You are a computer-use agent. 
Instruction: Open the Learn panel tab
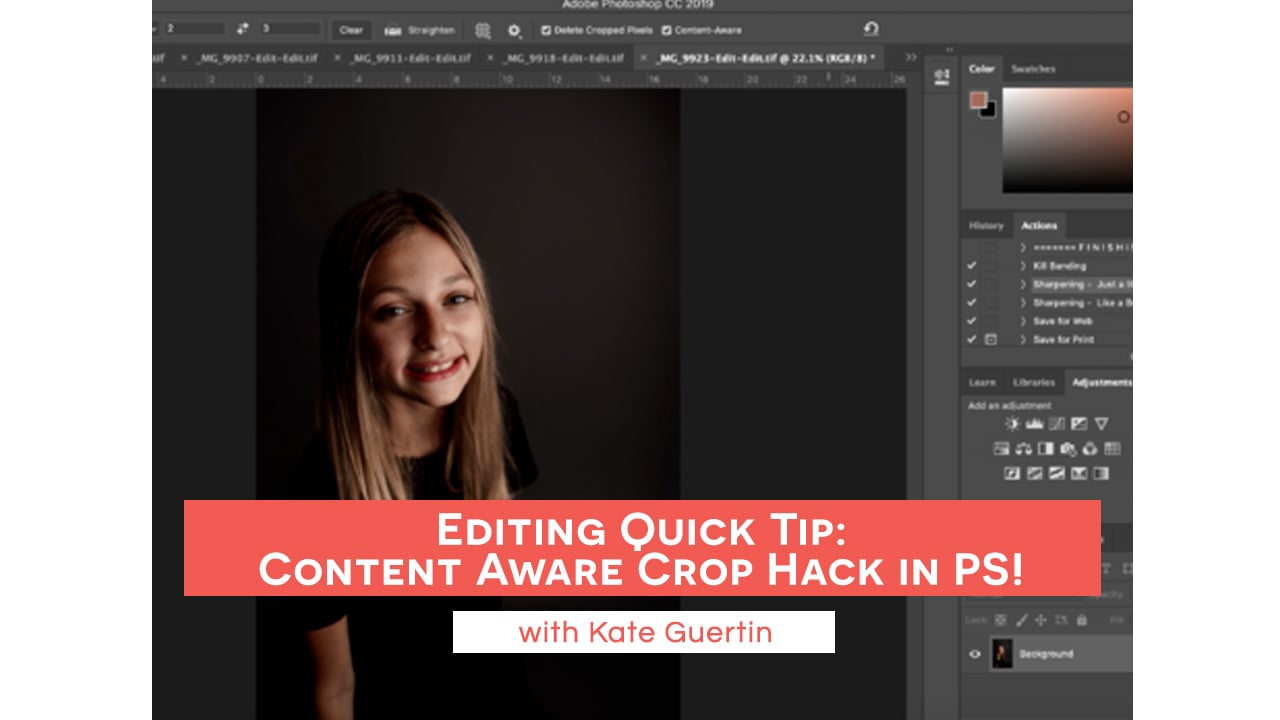[x=982, y=382]
